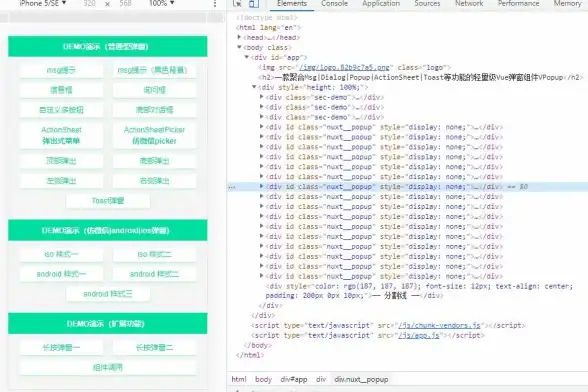Open the /js/app.js script link
Image resolution: width=588 pixels, height=392 pixels.
(419, 335)
